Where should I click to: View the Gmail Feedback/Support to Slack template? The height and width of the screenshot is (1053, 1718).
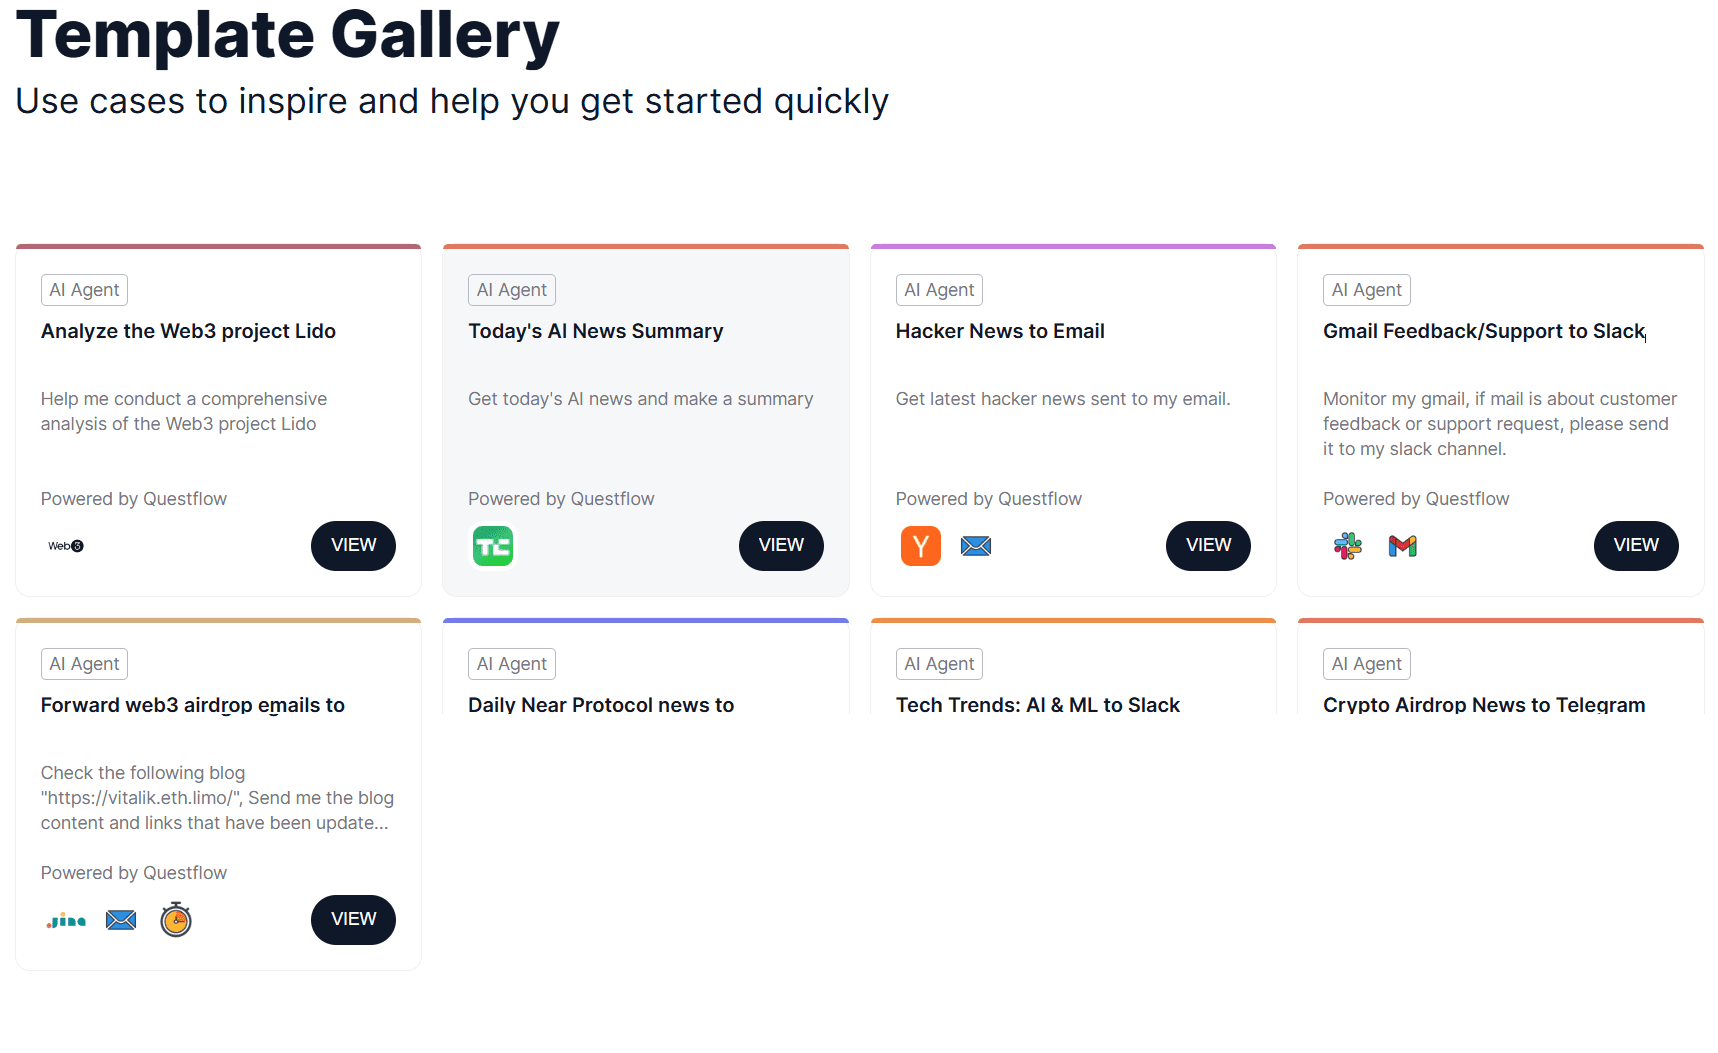1636,546
